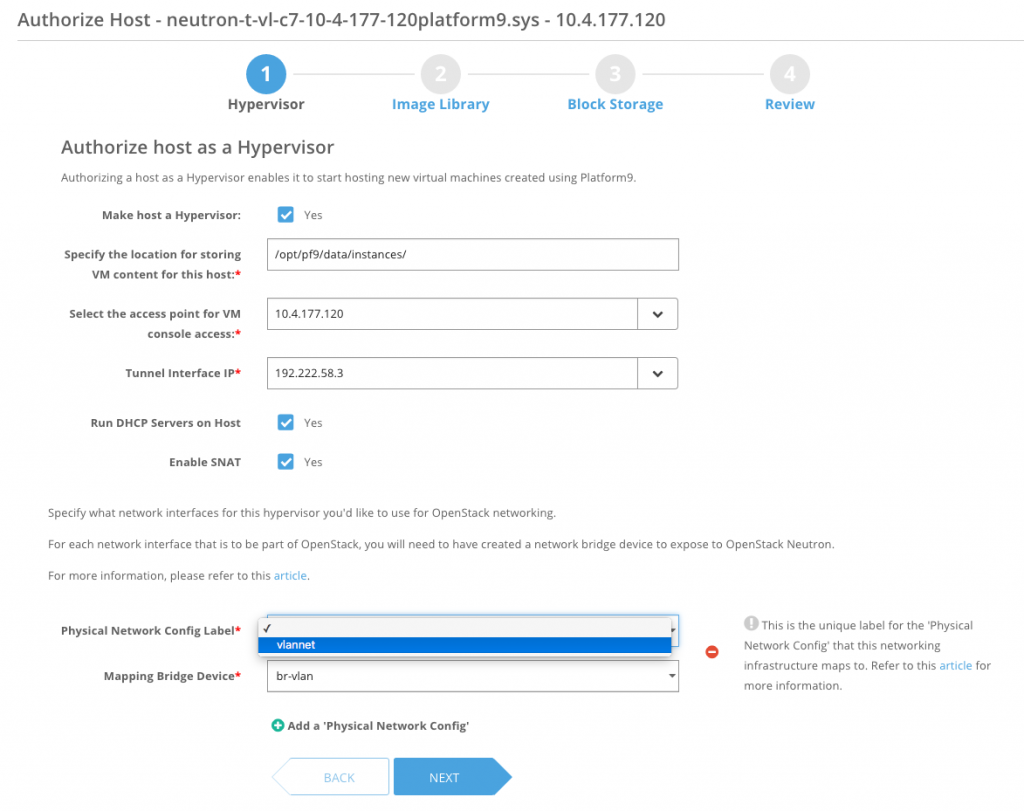Toggle Run DHCP Servers on Host checkbox
1024x811 pixels.
[x=286, y=423]
